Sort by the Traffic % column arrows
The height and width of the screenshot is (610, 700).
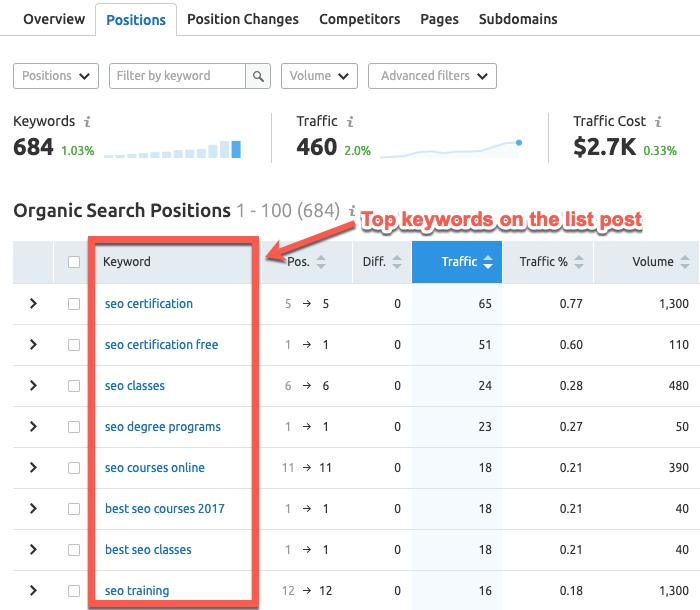580,262
